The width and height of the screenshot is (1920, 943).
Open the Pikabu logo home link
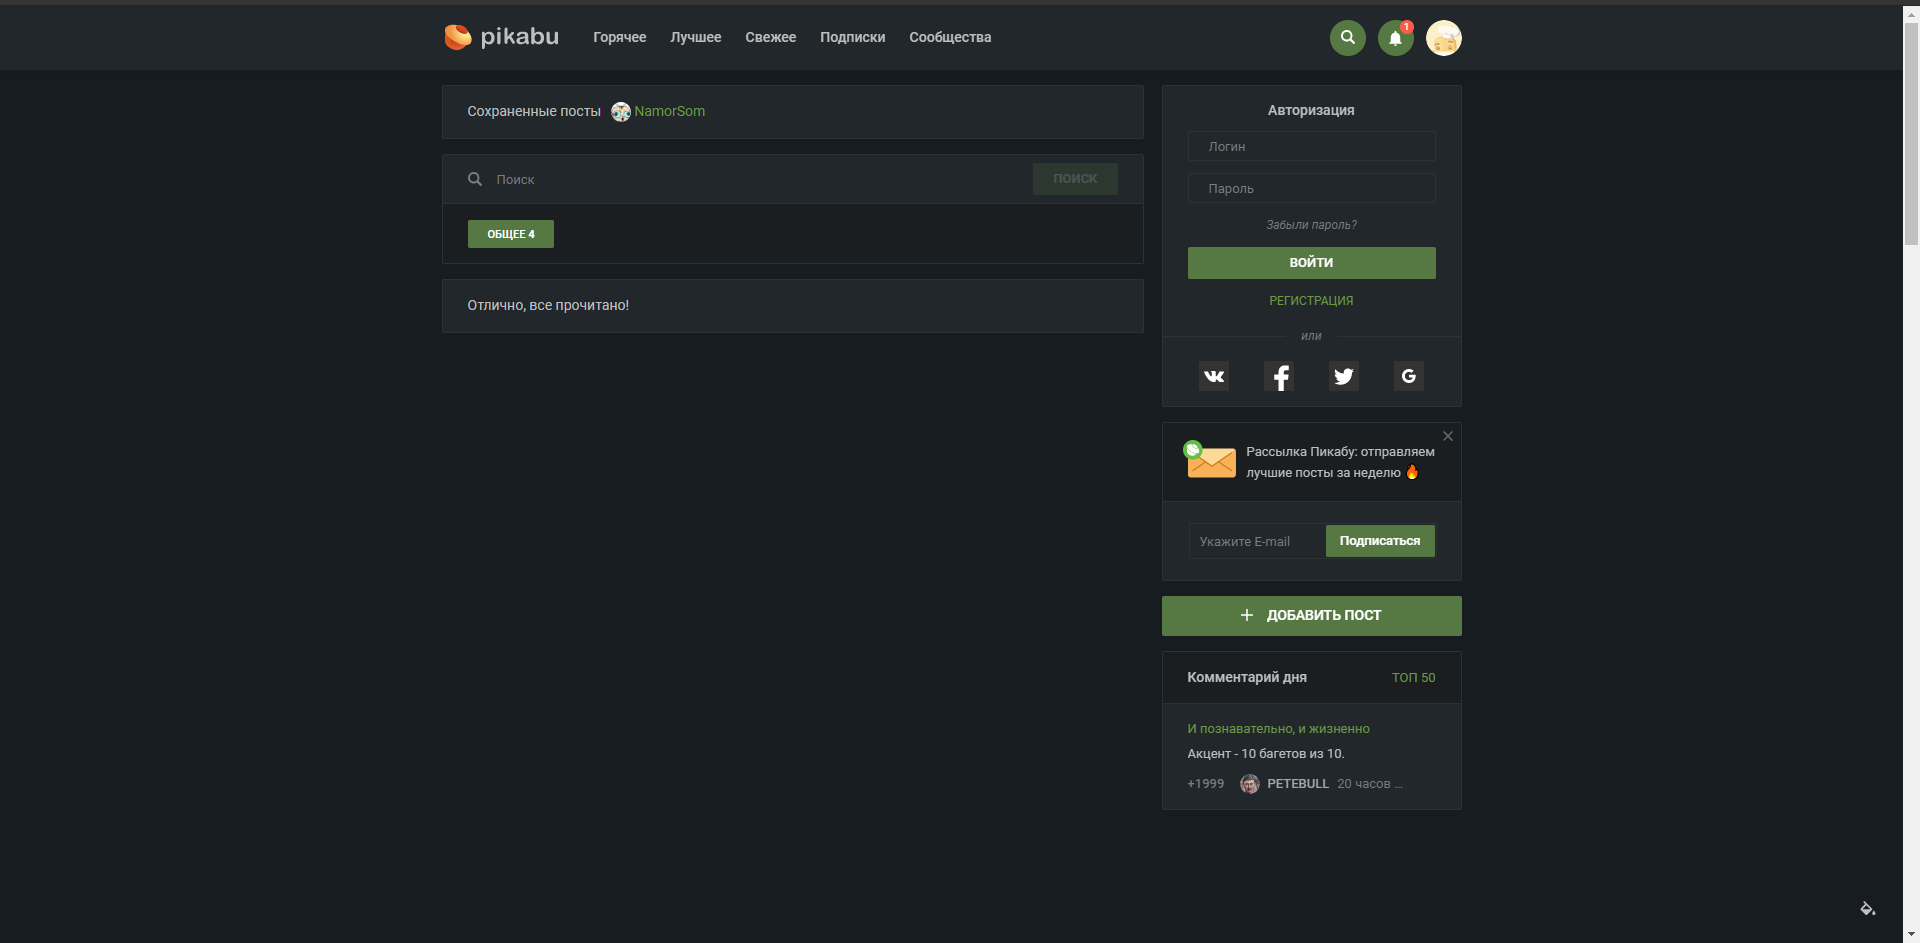[501, 37]
